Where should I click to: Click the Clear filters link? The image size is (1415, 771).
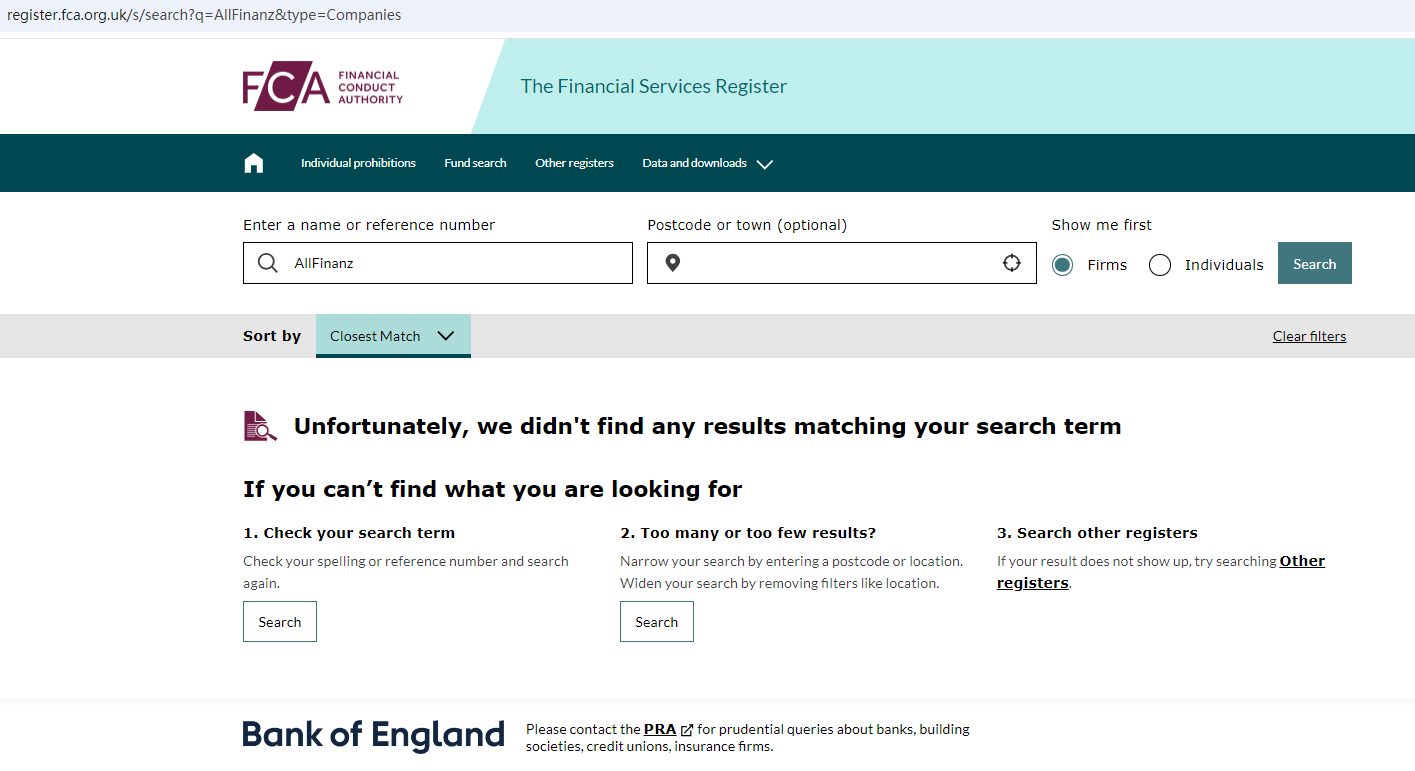(1309, 336)
